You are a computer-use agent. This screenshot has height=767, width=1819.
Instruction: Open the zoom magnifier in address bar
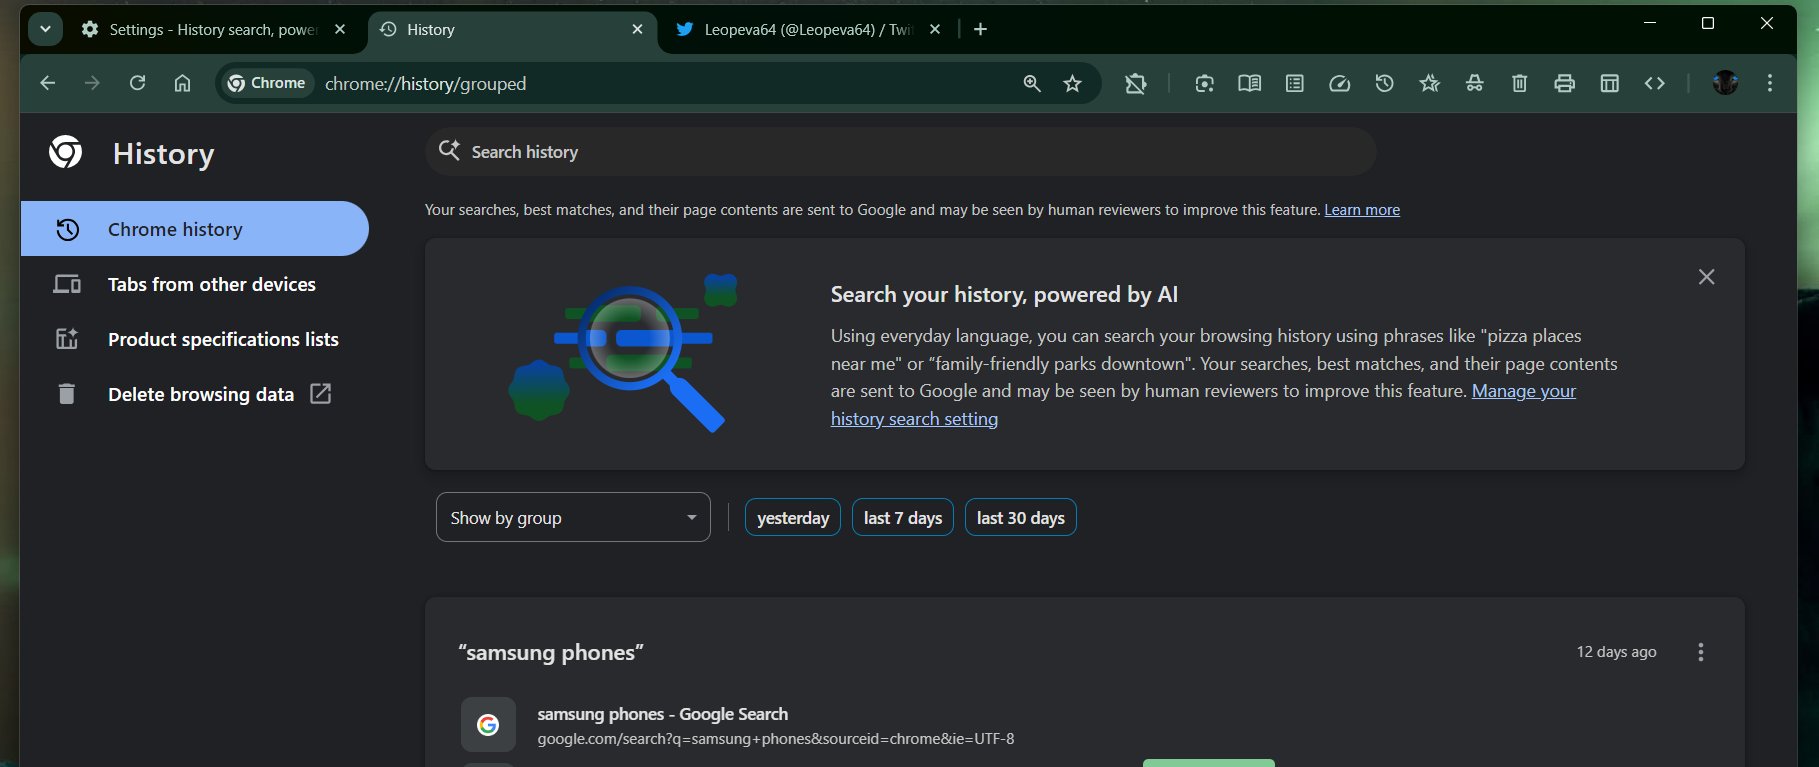pos(1032,83)
